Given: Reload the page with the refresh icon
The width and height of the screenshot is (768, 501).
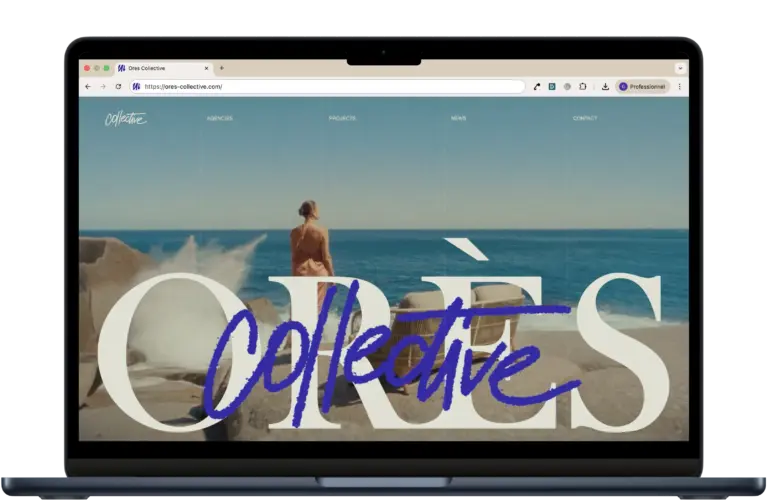Looking at the screenshot, I should click(x=118, y=87).
